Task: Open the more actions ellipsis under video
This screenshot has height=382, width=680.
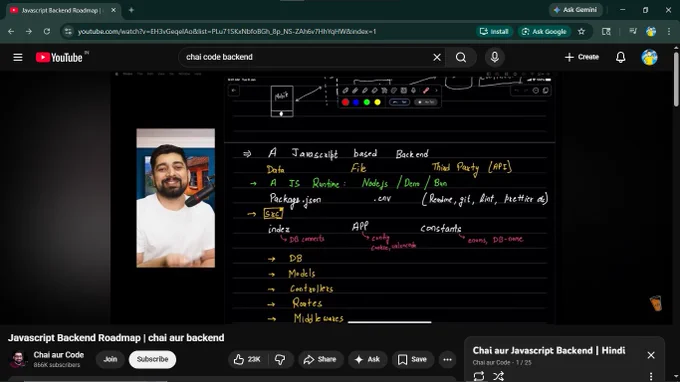Action: tap(448, 359)
